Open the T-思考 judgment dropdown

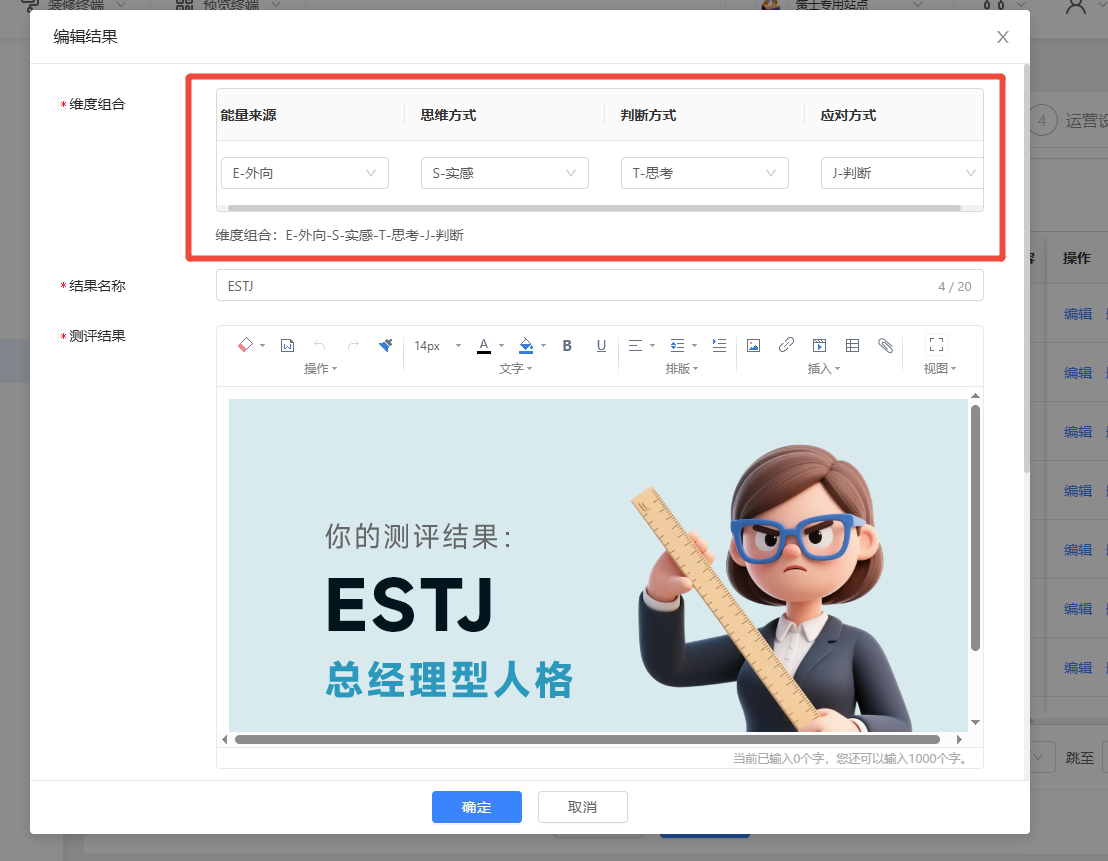704,173
